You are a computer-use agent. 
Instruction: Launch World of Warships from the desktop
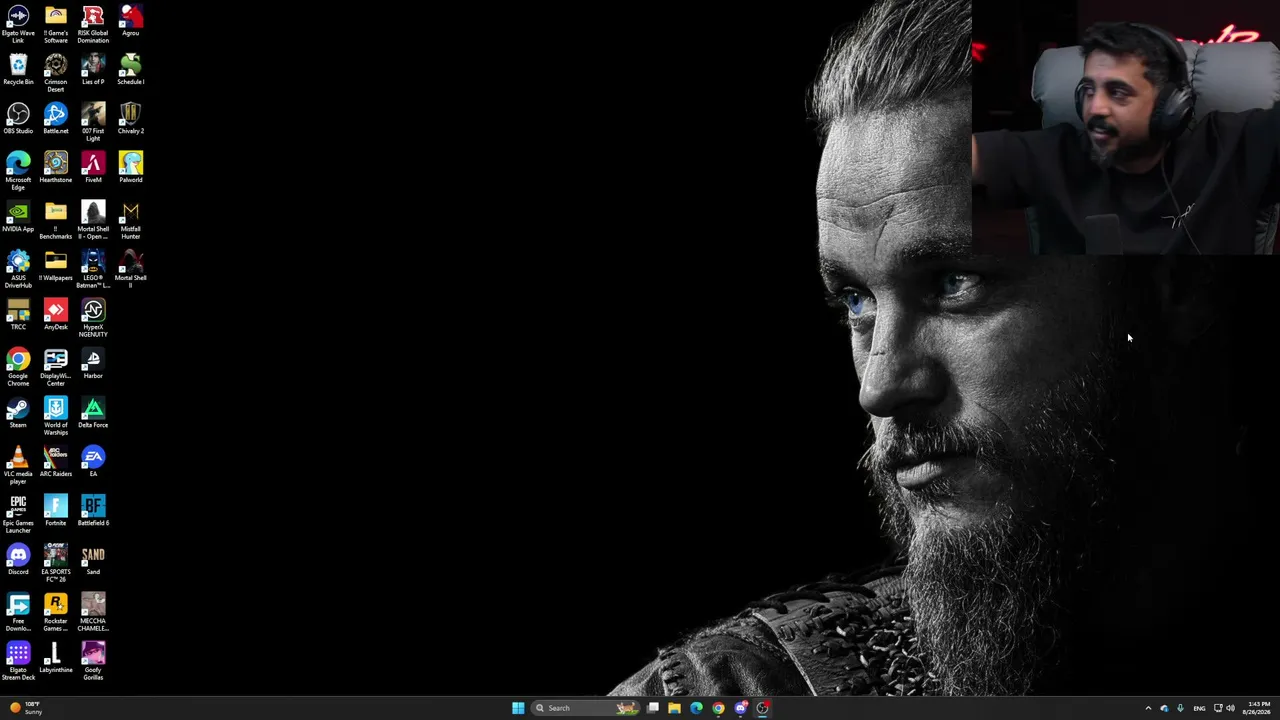56,416
